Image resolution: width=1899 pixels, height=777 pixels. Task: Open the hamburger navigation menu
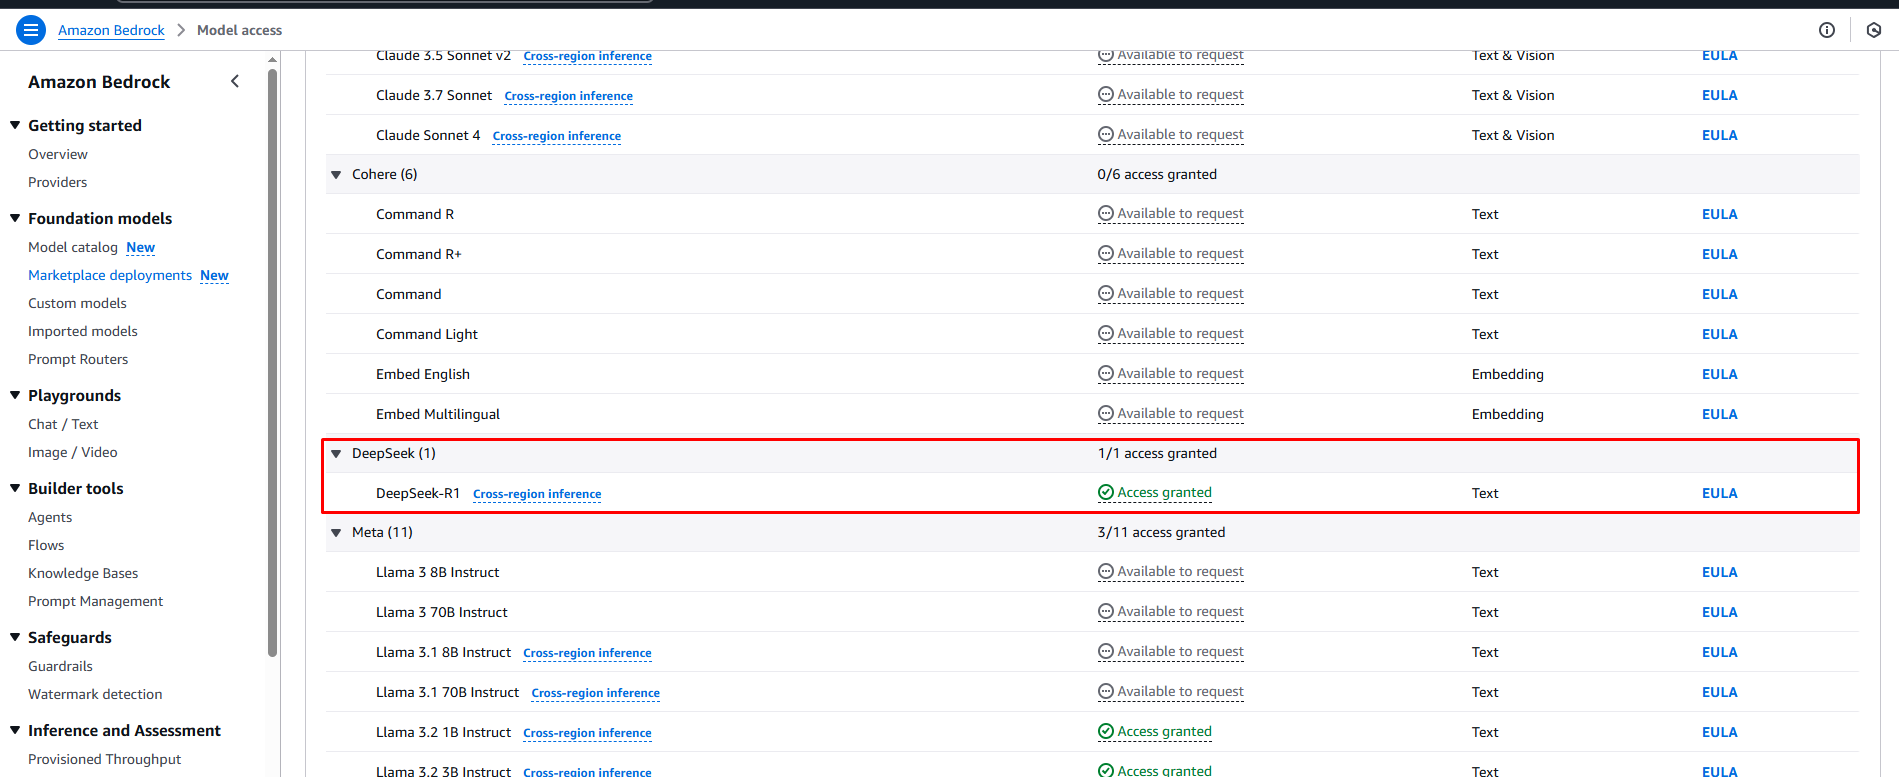pos(31,30)
